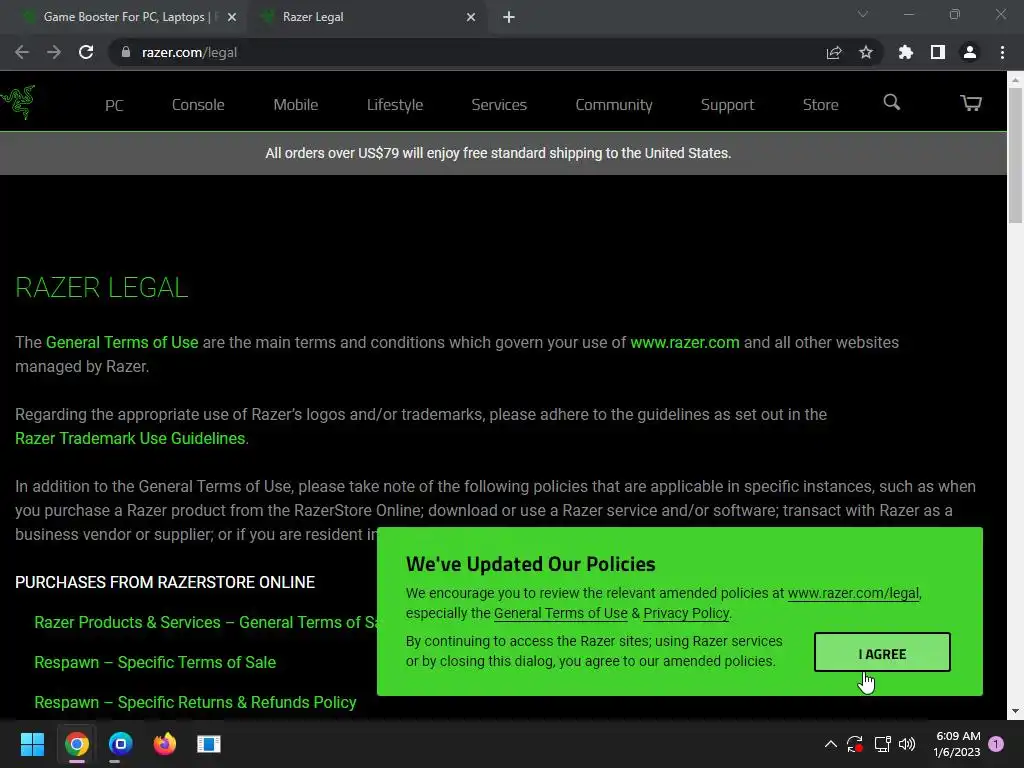Reload the page with the refresh icon
The image size is (1024, 768).
[x=86, y=52]
